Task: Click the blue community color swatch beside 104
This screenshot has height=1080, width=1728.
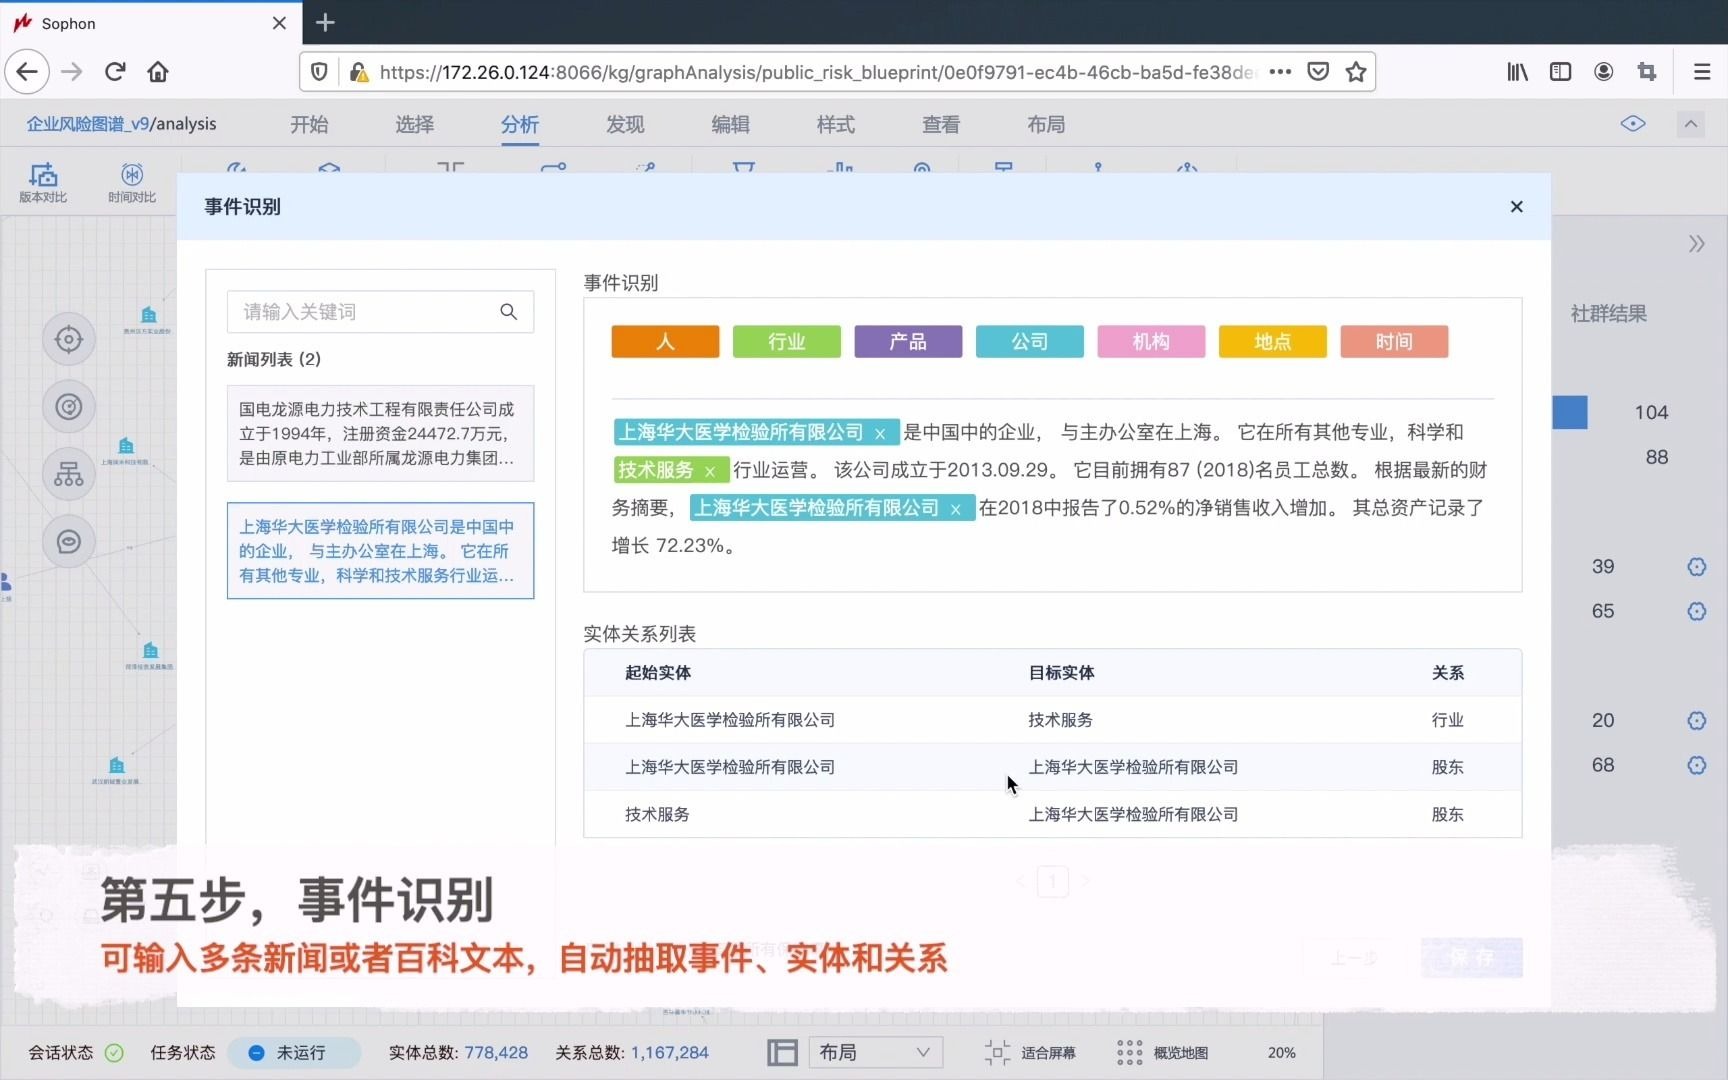Action: point(1570,413)
